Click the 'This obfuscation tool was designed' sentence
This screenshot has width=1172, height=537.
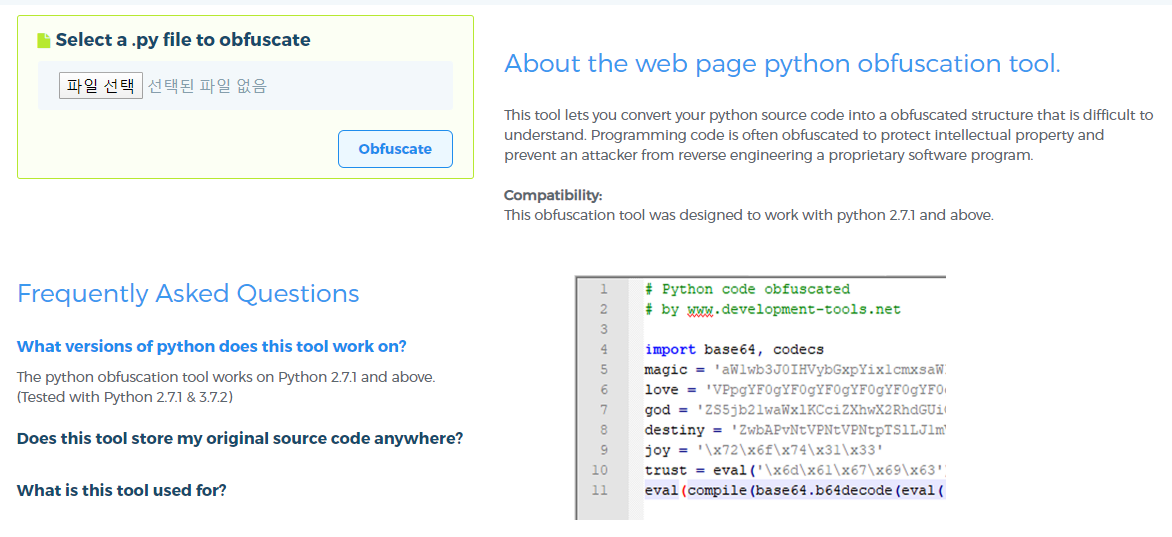point(749,215)
